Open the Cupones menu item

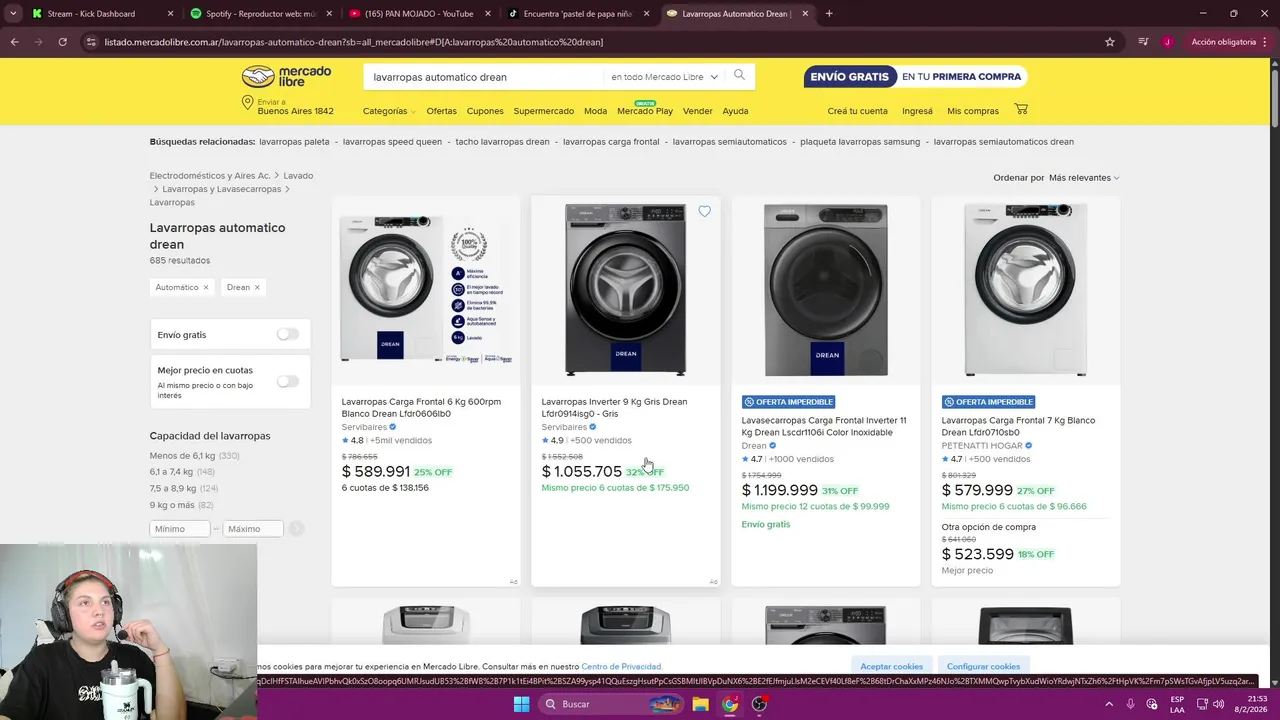click(485, 111)
